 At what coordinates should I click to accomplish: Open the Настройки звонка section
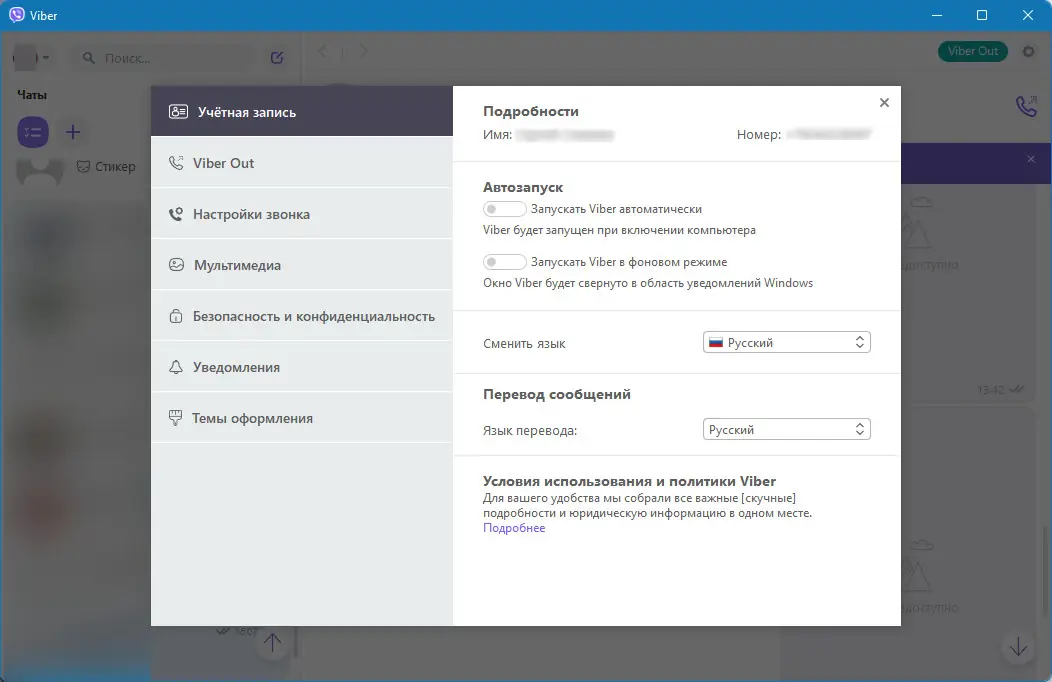[x=302, y=214]
